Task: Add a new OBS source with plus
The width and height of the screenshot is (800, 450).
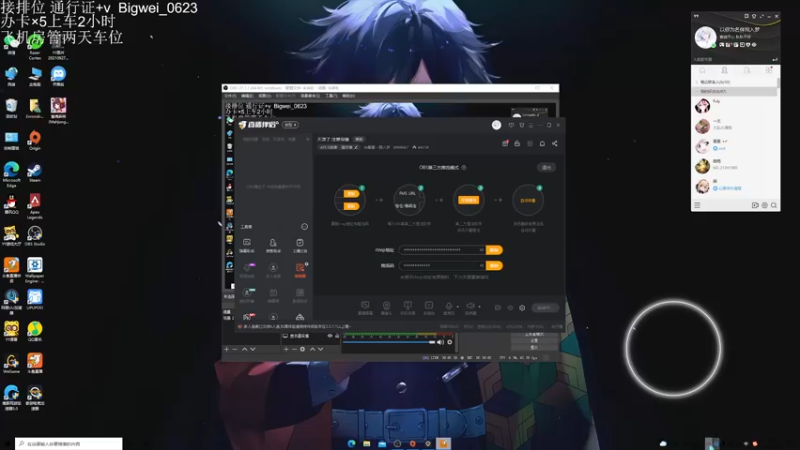Action: (x=286, y=349)
